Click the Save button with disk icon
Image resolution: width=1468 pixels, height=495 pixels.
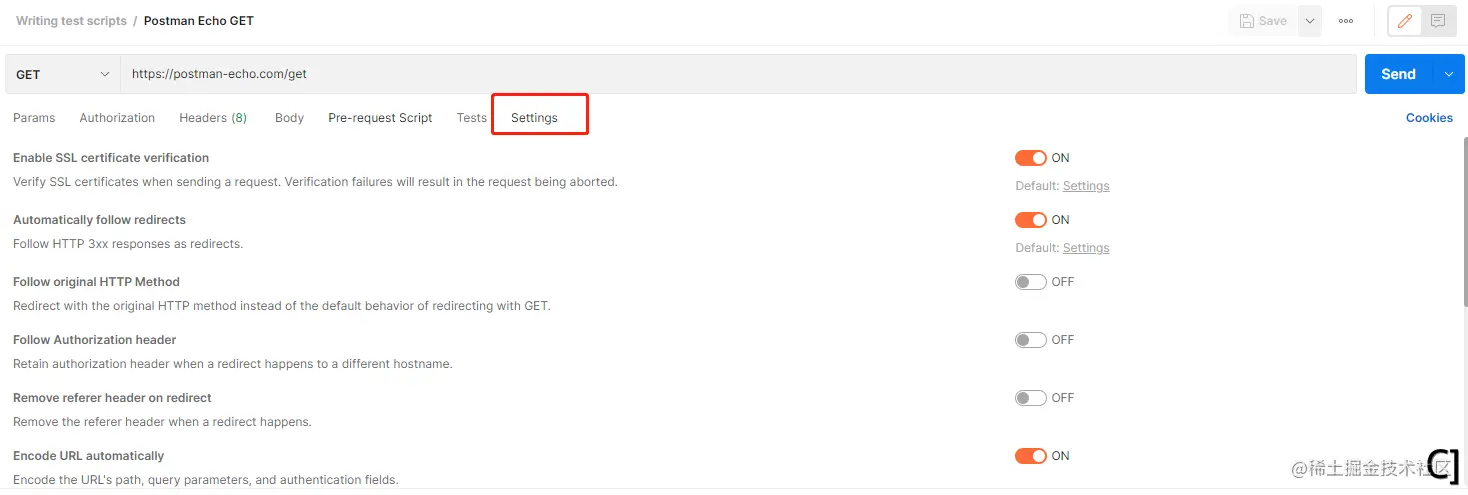coord(1263,21)
